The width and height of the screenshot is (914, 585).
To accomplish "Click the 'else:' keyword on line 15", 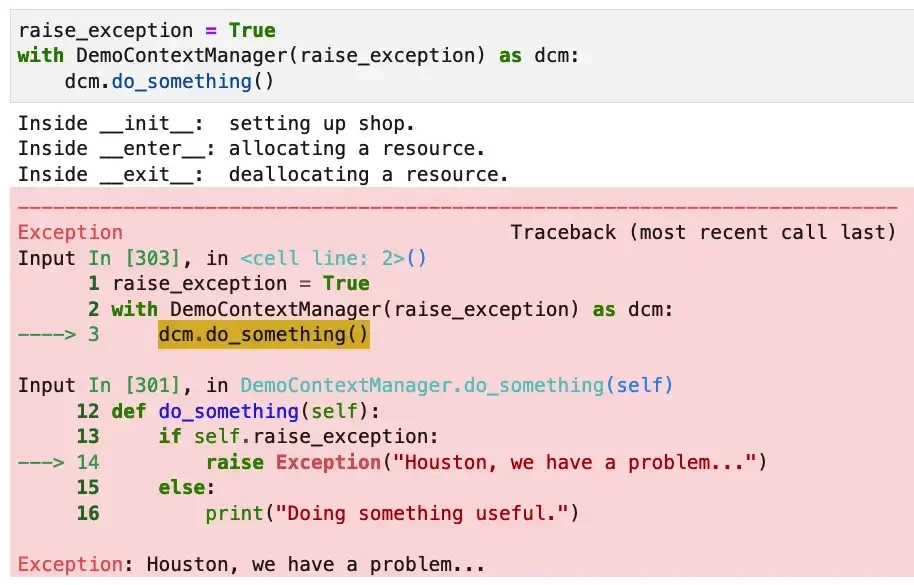I will (187, 487).
